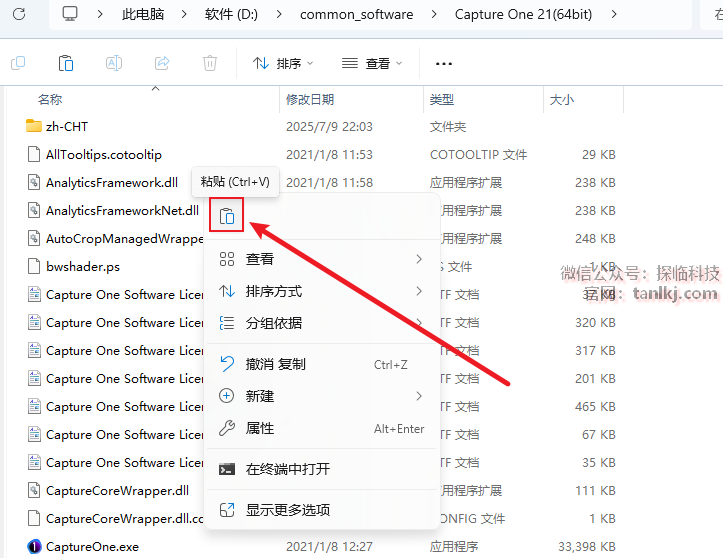Expand chevron after common_software in breadcrumb
The height and width of the screenshot is (558, 723).
click(434, 14)
